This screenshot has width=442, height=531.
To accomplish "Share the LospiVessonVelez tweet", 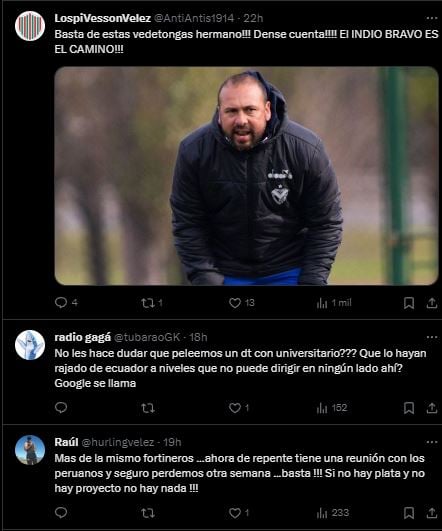I will [432, 303].
